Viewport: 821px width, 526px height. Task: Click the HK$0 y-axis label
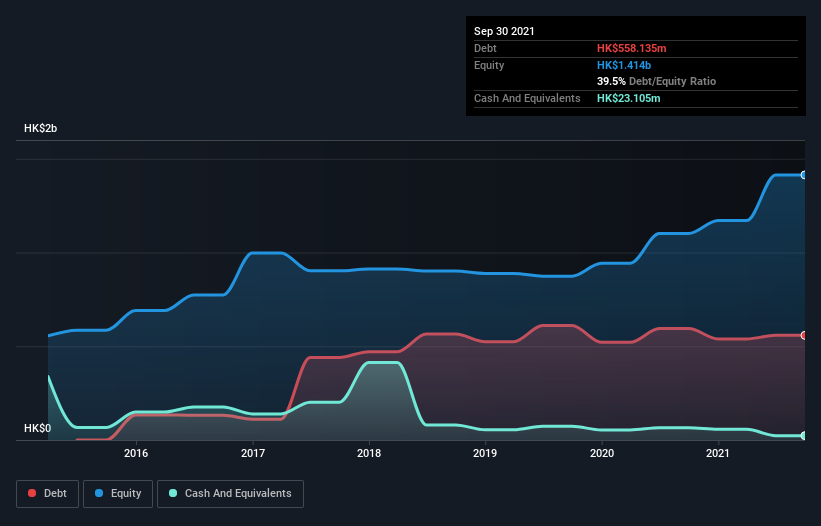coord(38,428)
